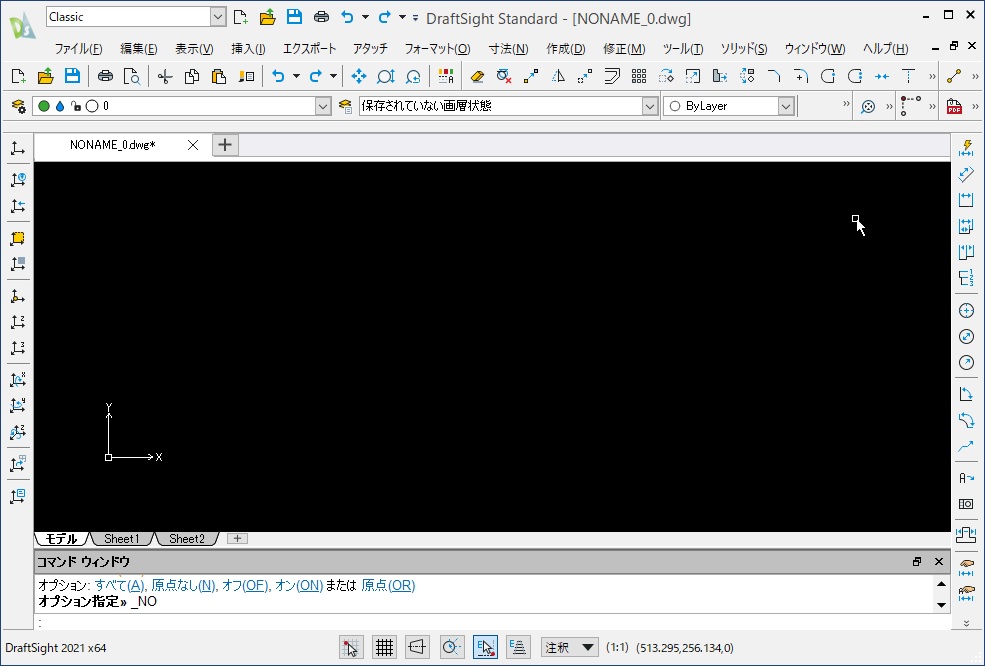Screen dimensions: 985x666
Task: Click the DraftSight application logo
Action: tap(22, 26)
